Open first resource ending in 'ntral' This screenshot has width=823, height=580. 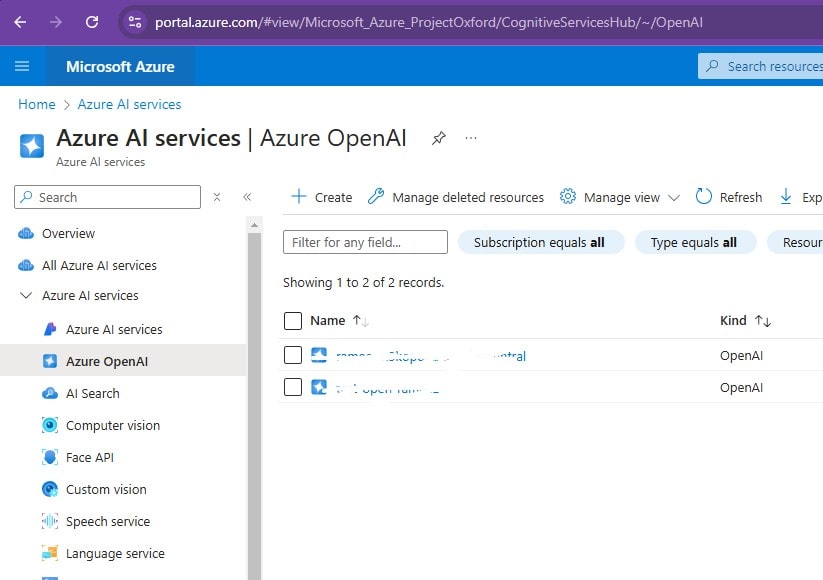[430, 356]
